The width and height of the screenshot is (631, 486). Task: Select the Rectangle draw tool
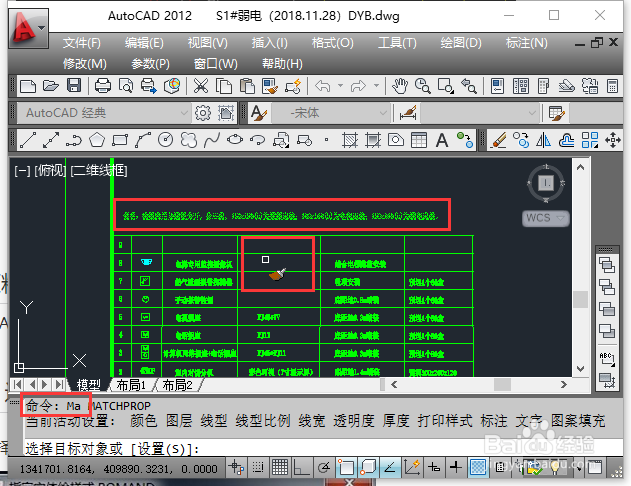coord(120,140)
